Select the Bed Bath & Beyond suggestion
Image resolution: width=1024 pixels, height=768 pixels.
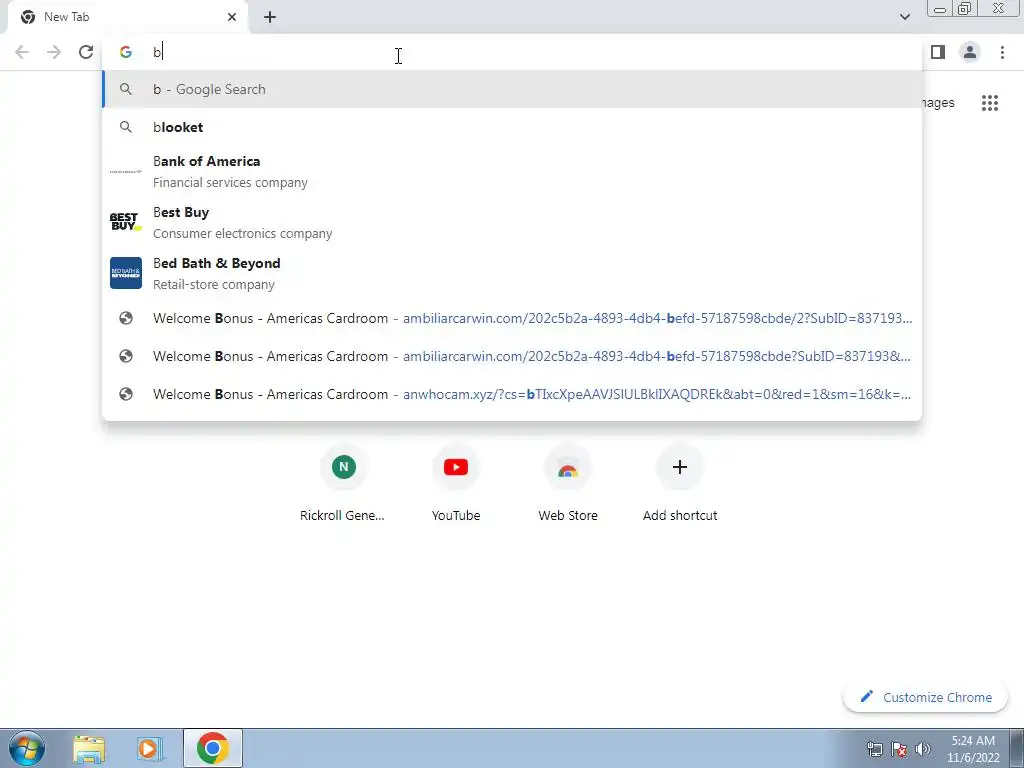click(512, 274)
